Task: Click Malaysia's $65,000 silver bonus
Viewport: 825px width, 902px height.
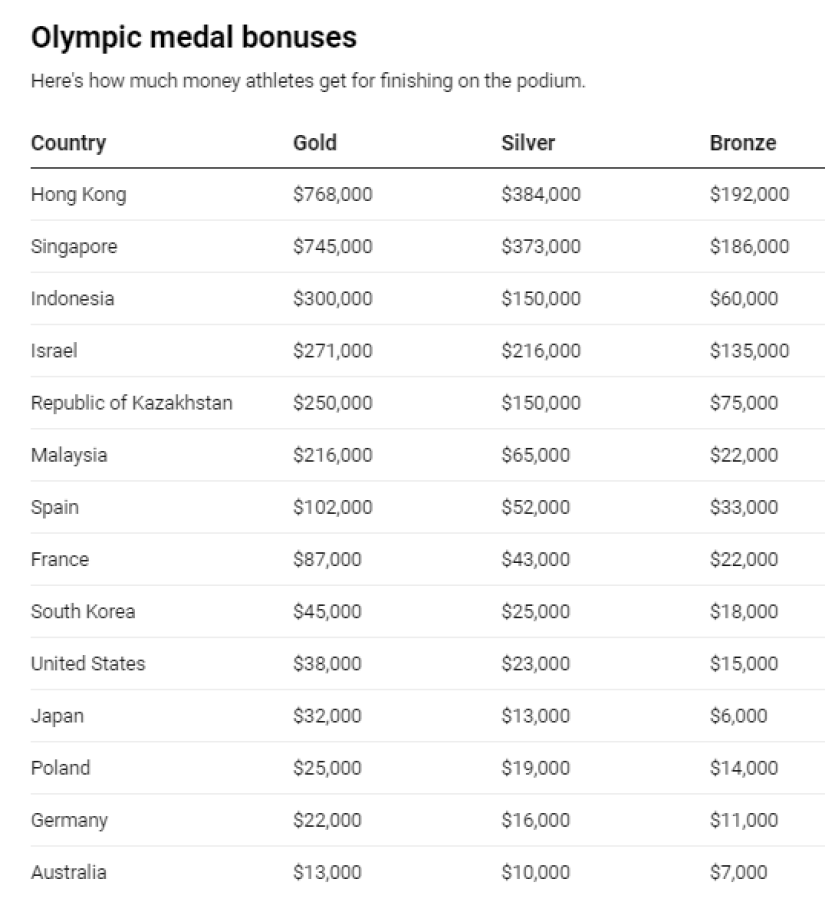Action: [535, 455]
